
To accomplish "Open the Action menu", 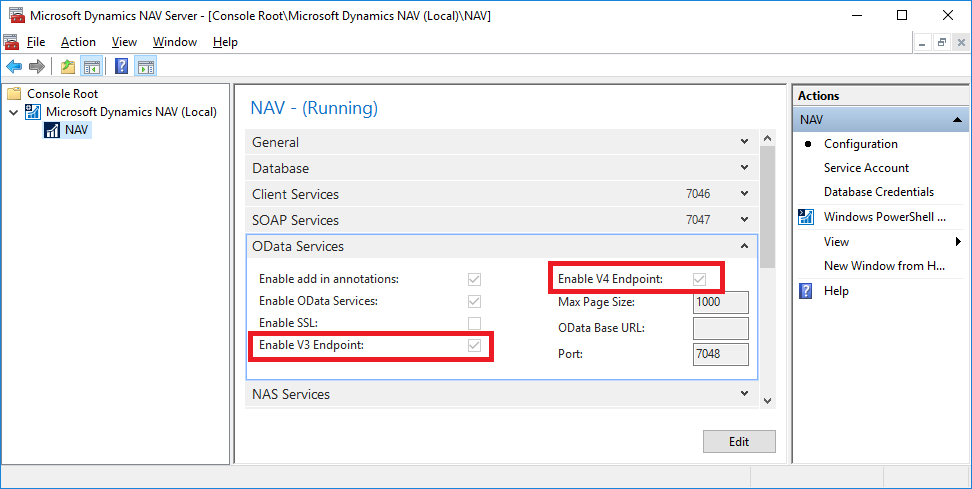I will 78,42.
